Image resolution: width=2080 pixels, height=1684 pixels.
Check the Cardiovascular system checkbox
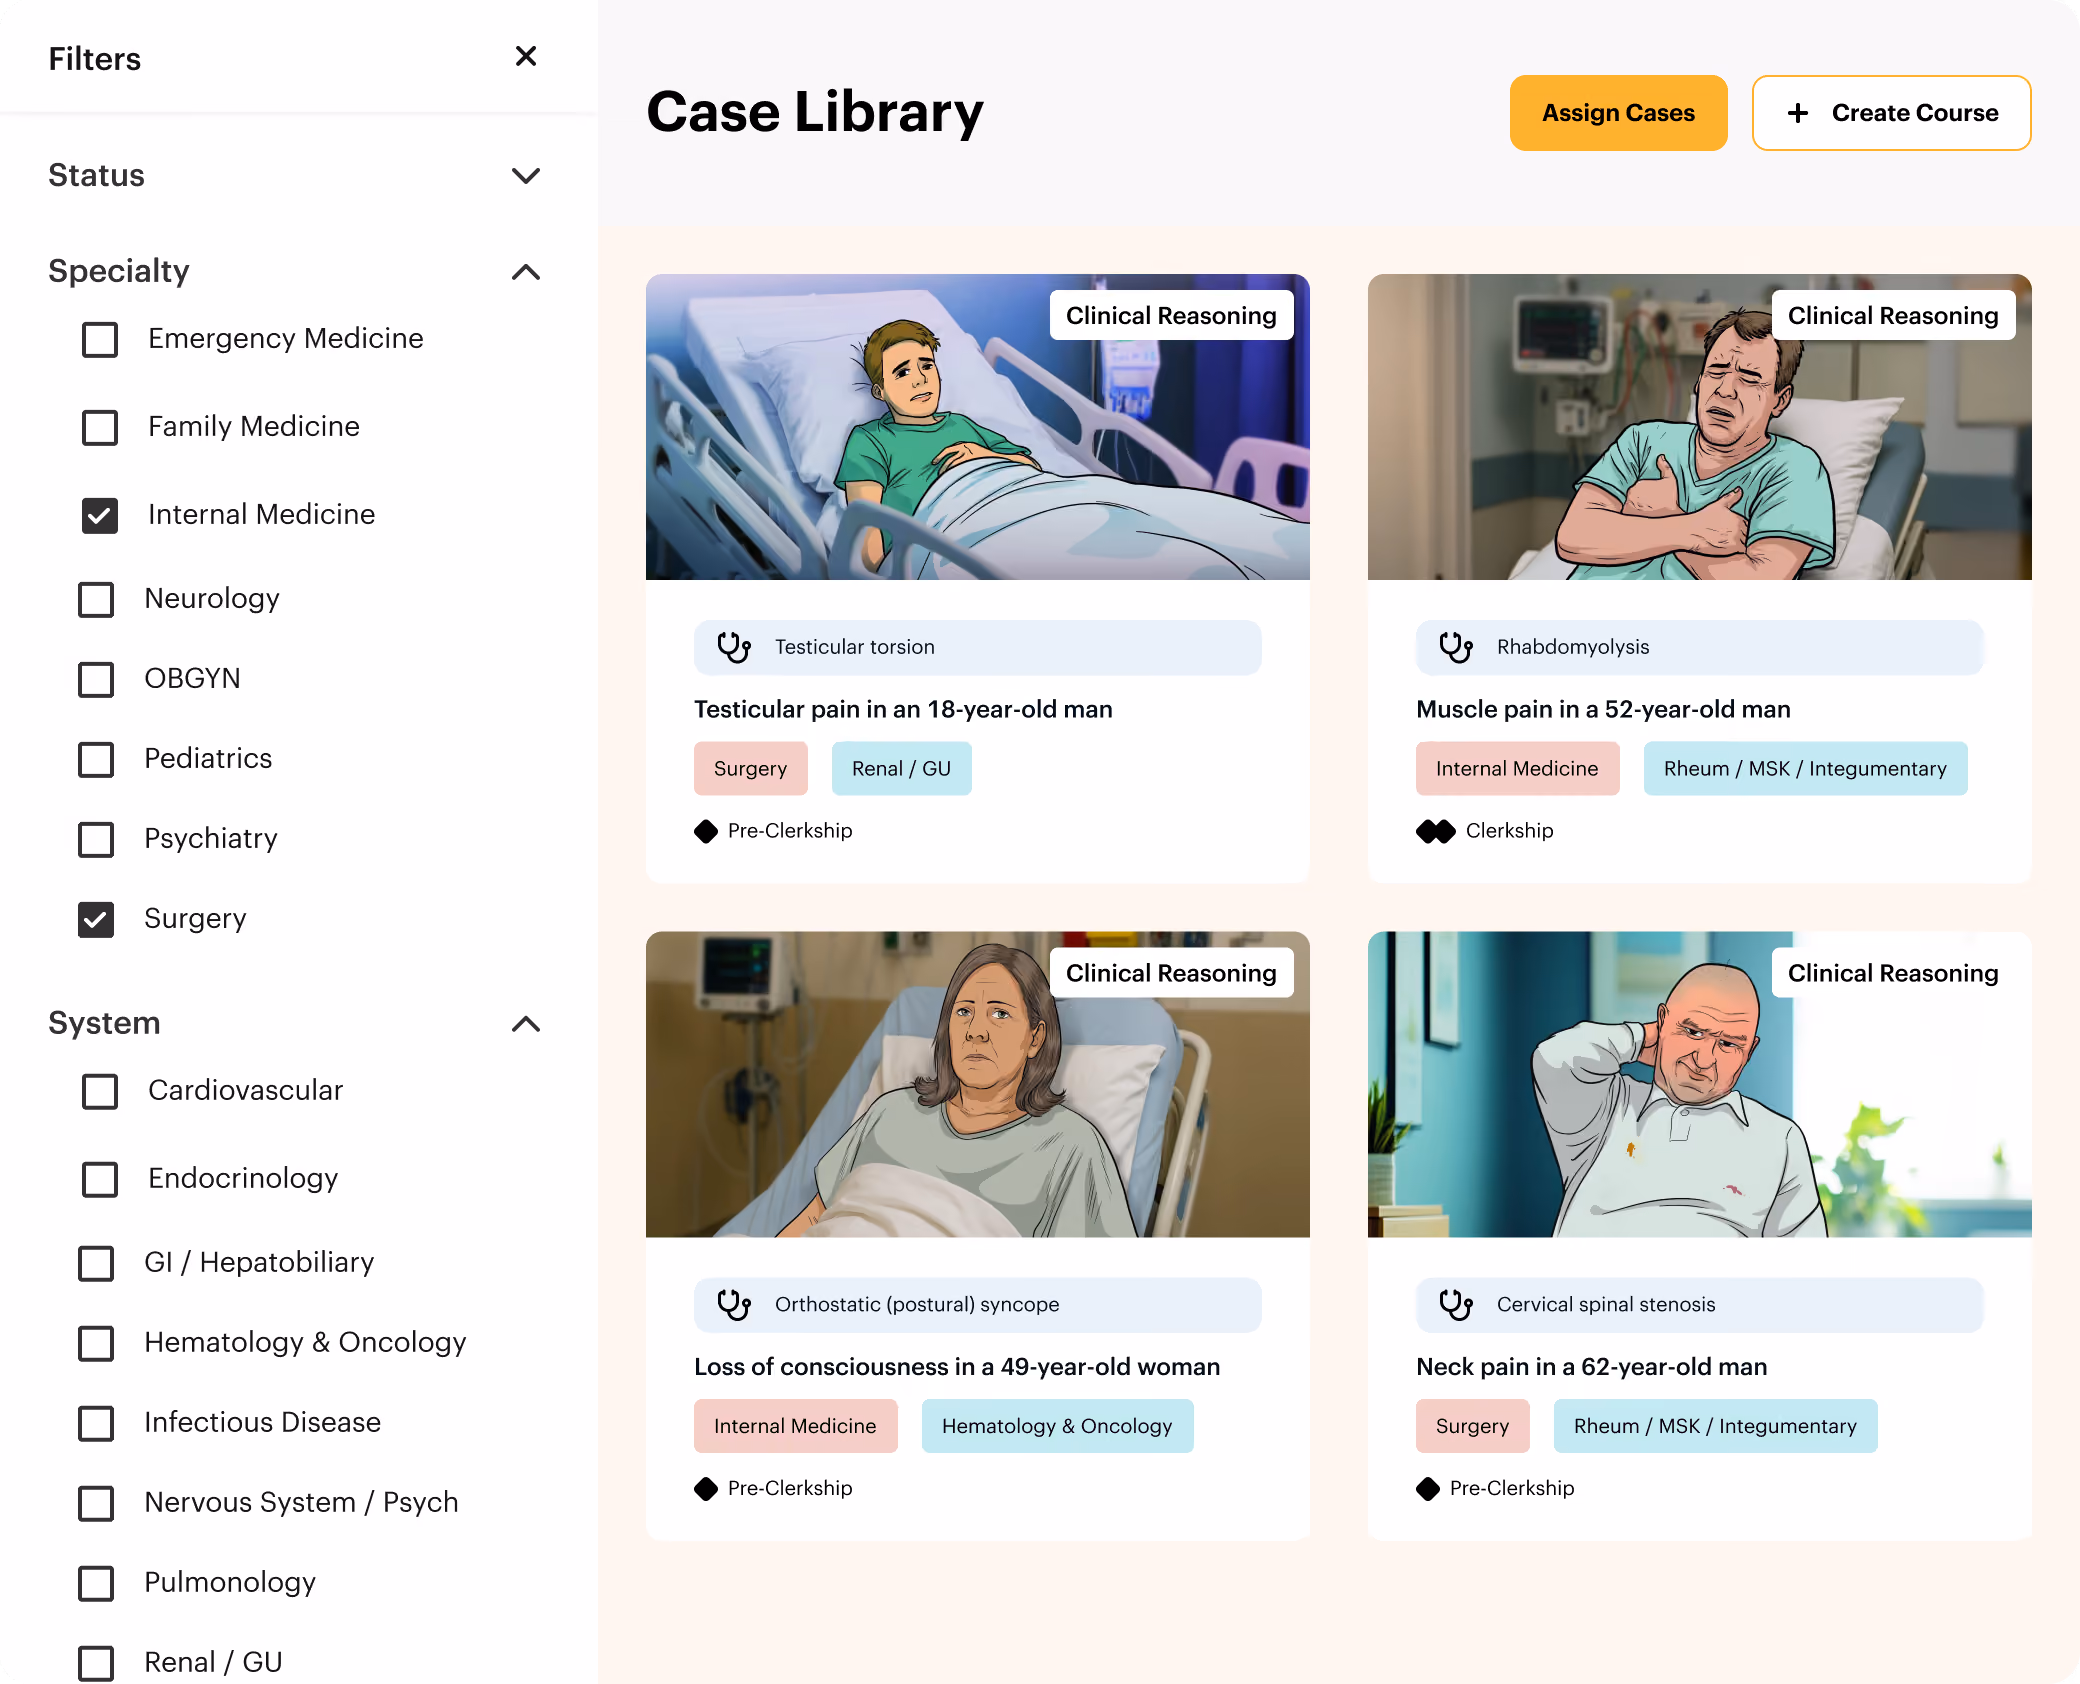(x=100, y=1092)
